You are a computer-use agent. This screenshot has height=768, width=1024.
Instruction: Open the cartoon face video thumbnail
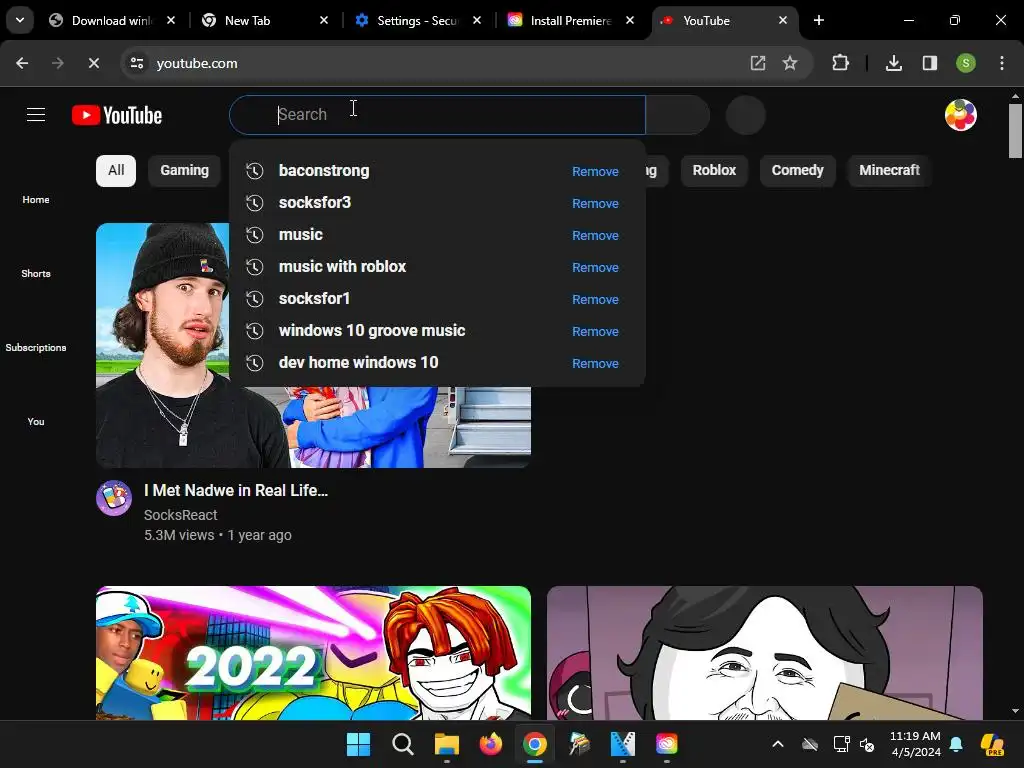765,653
